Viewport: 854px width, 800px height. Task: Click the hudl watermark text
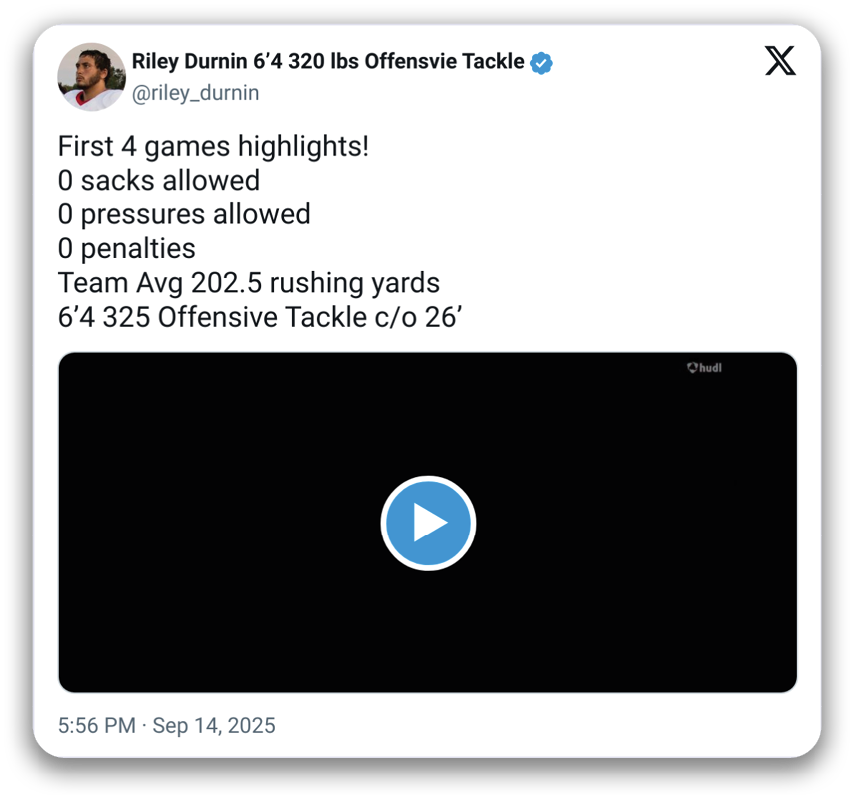click(x=710, y=368)
